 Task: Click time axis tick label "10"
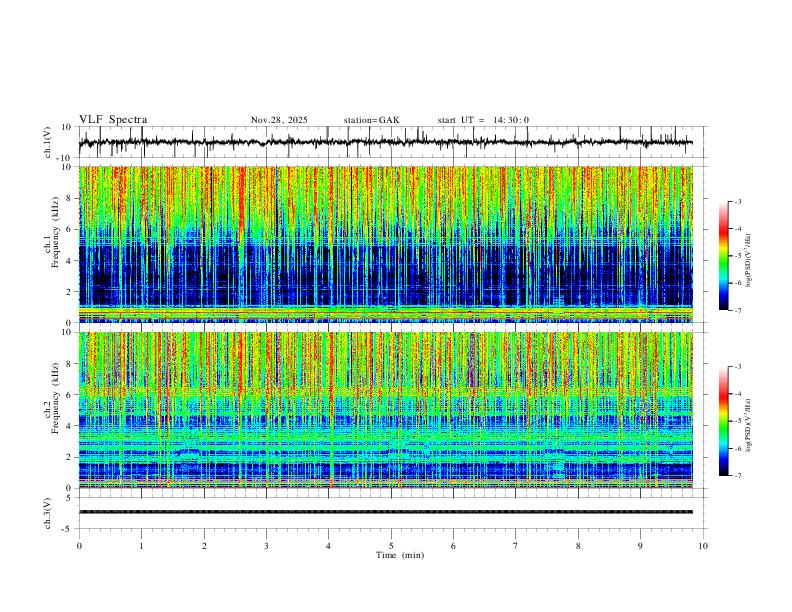[703, 546]
